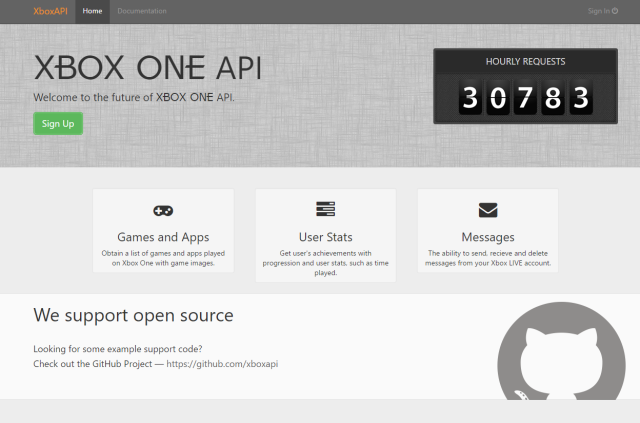The height and width of the screenshot is (423, 640).
Task: Click the envelope Messages icon
Action: pyautogui.click(x=488, y=210)
